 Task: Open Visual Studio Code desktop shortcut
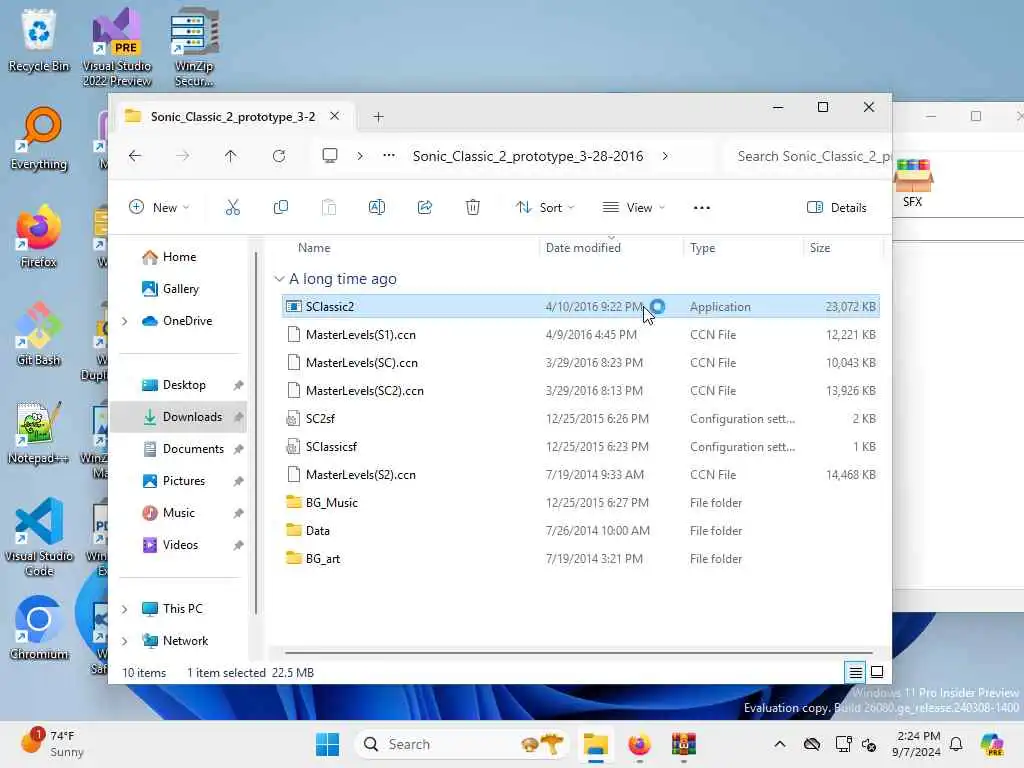pyautogui.click(x=39, y=537)
